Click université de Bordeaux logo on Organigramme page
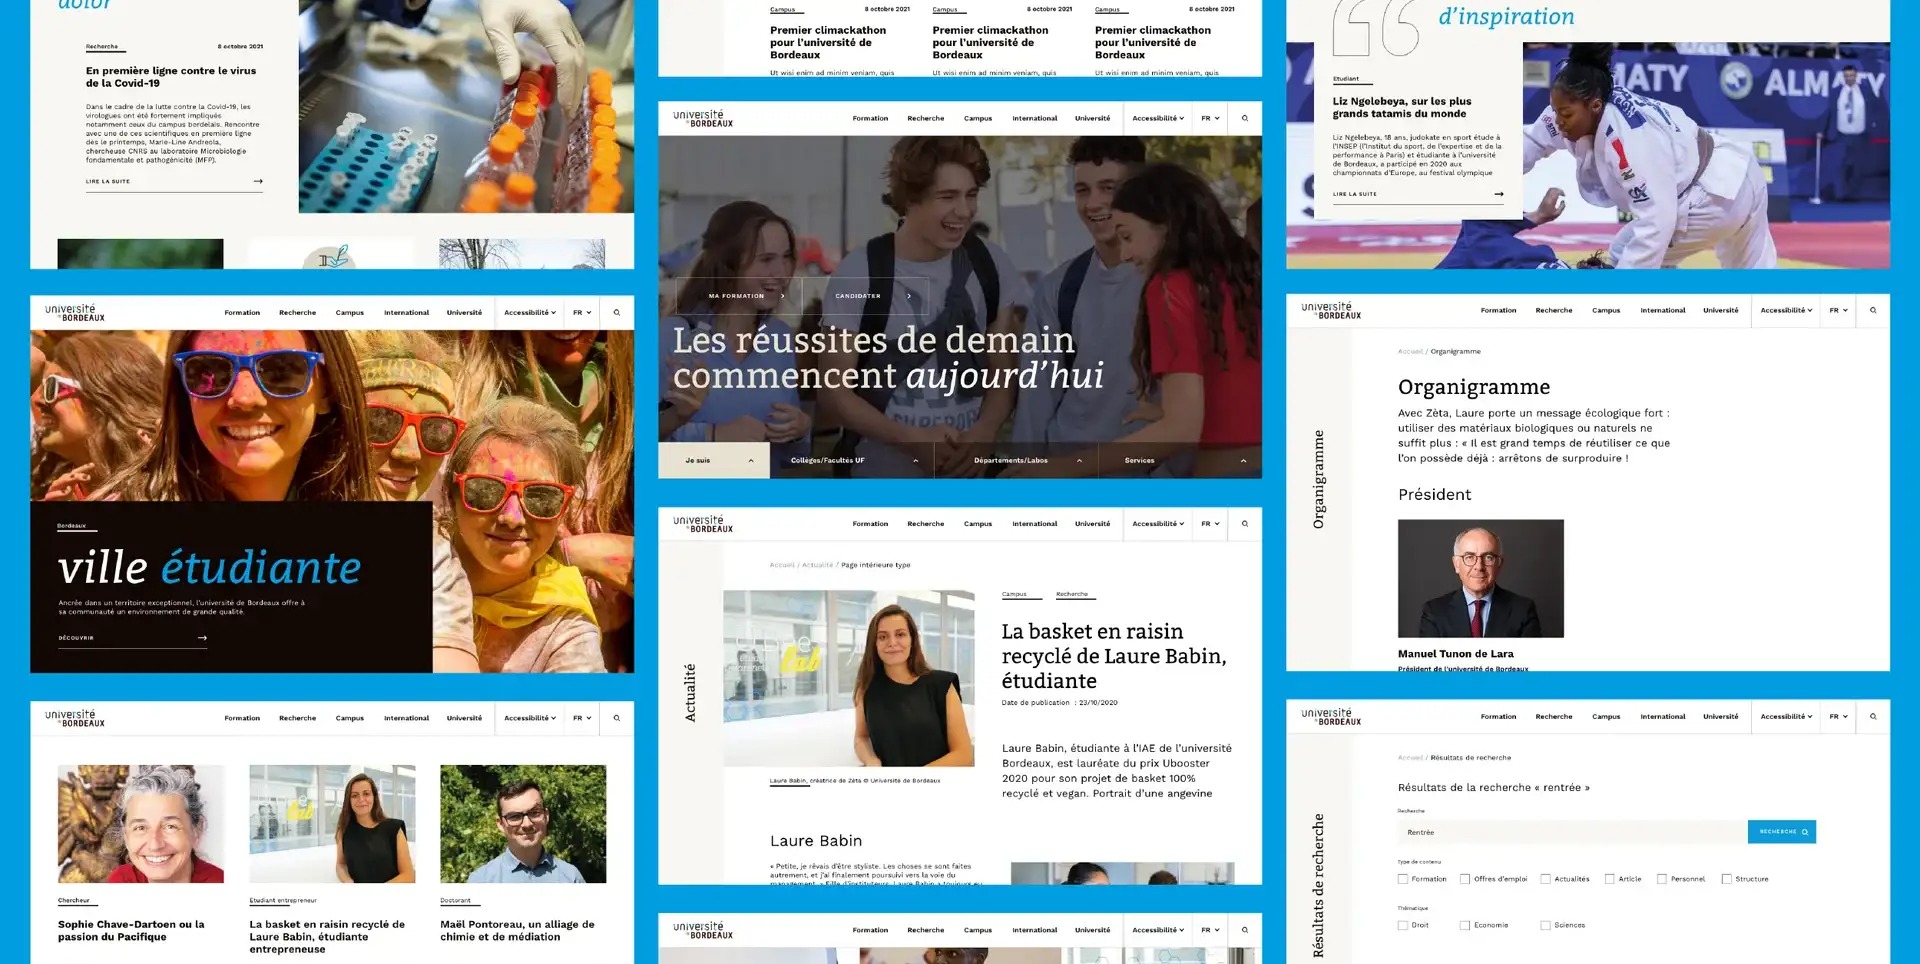The width and height of the screenshot is (1920, 964). point(1331,311)
